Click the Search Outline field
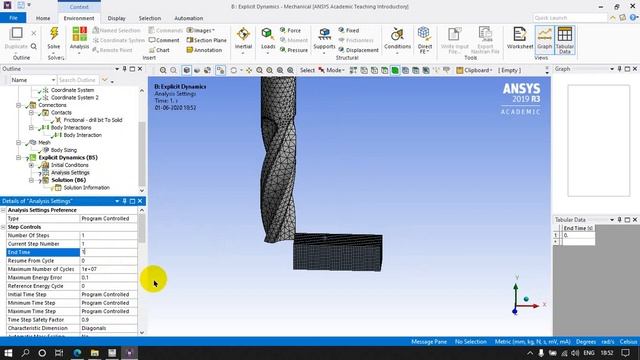This screenshot has width=640, height=360. tap(78, 80)
